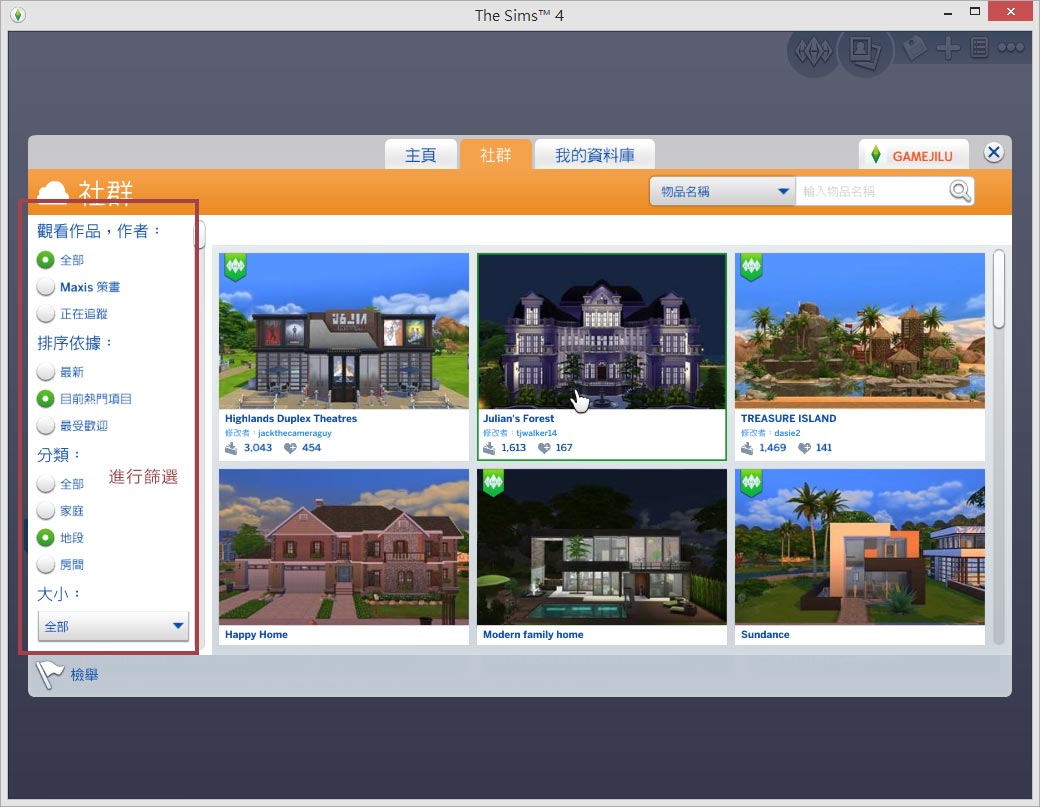The height and width of the screenshot is (807, 1040).
Task: Click the heart favorites icon under Highlands Duplex Theatres
Action: click(x=290, y=448)
